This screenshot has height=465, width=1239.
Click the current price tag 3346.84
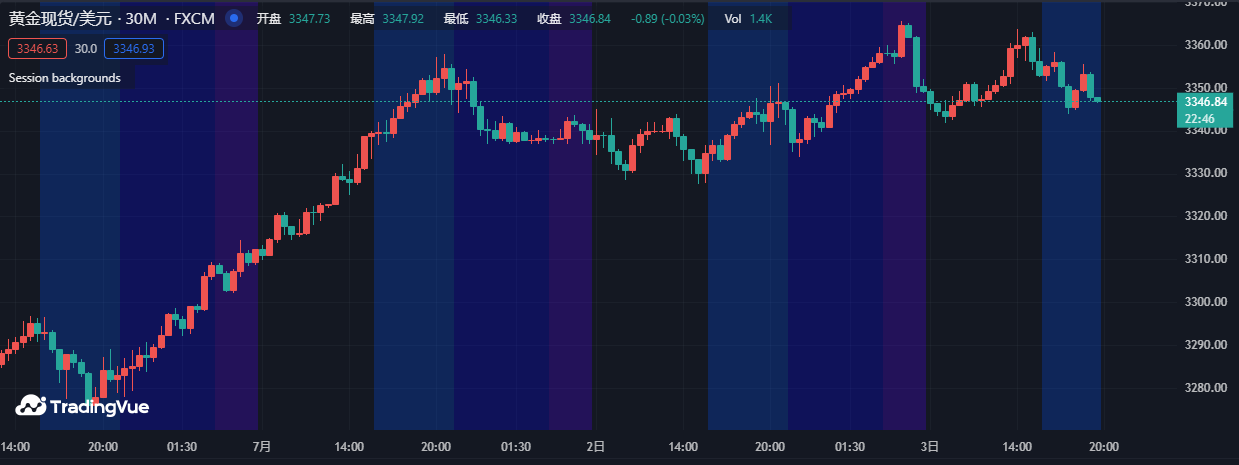1205,102
